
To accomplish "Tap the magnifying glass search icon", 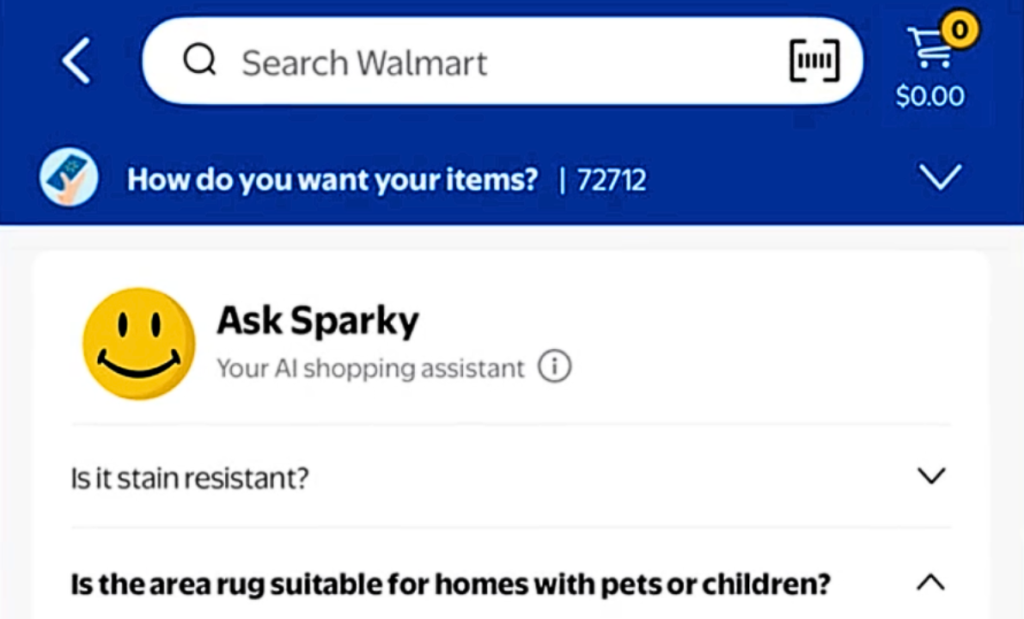I will coord(200,61).
